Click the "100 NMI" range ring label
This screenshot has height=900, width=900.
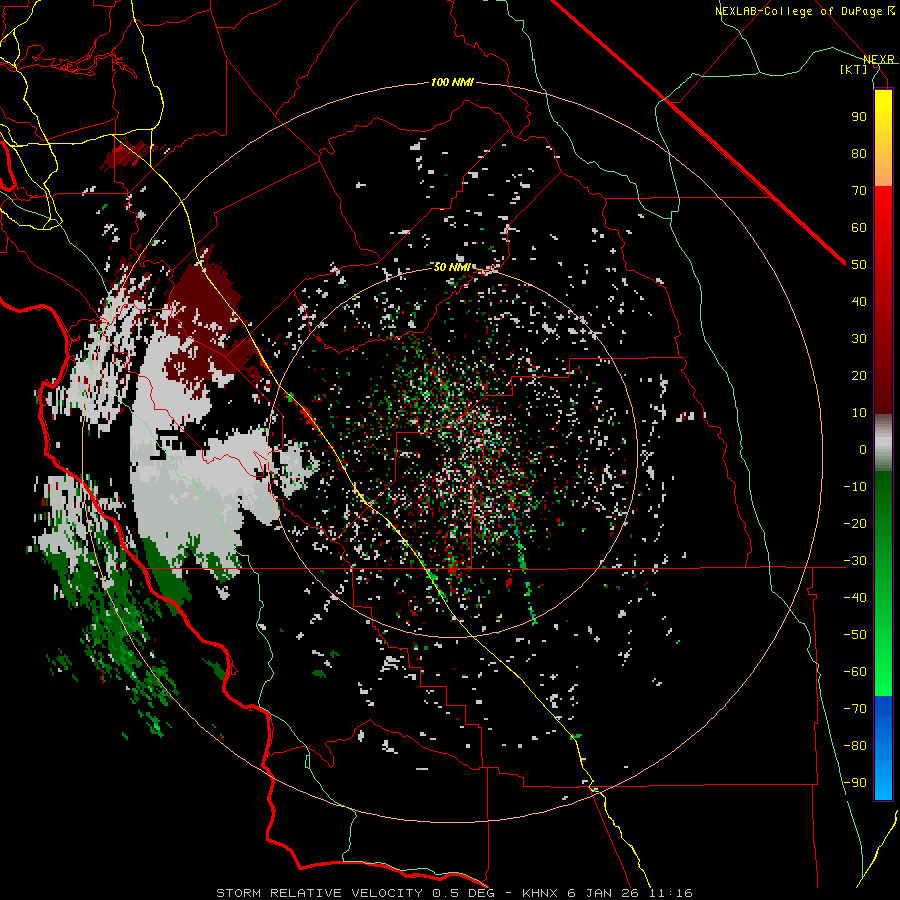pyautogui.click(x=452, y=83)
